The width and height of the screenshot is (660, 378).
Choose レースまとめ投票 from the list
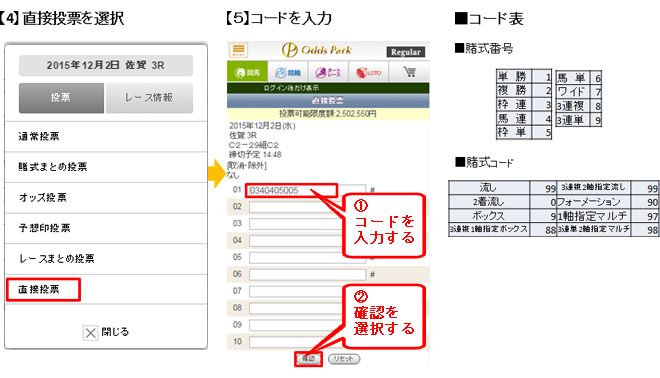click(106, 258)
